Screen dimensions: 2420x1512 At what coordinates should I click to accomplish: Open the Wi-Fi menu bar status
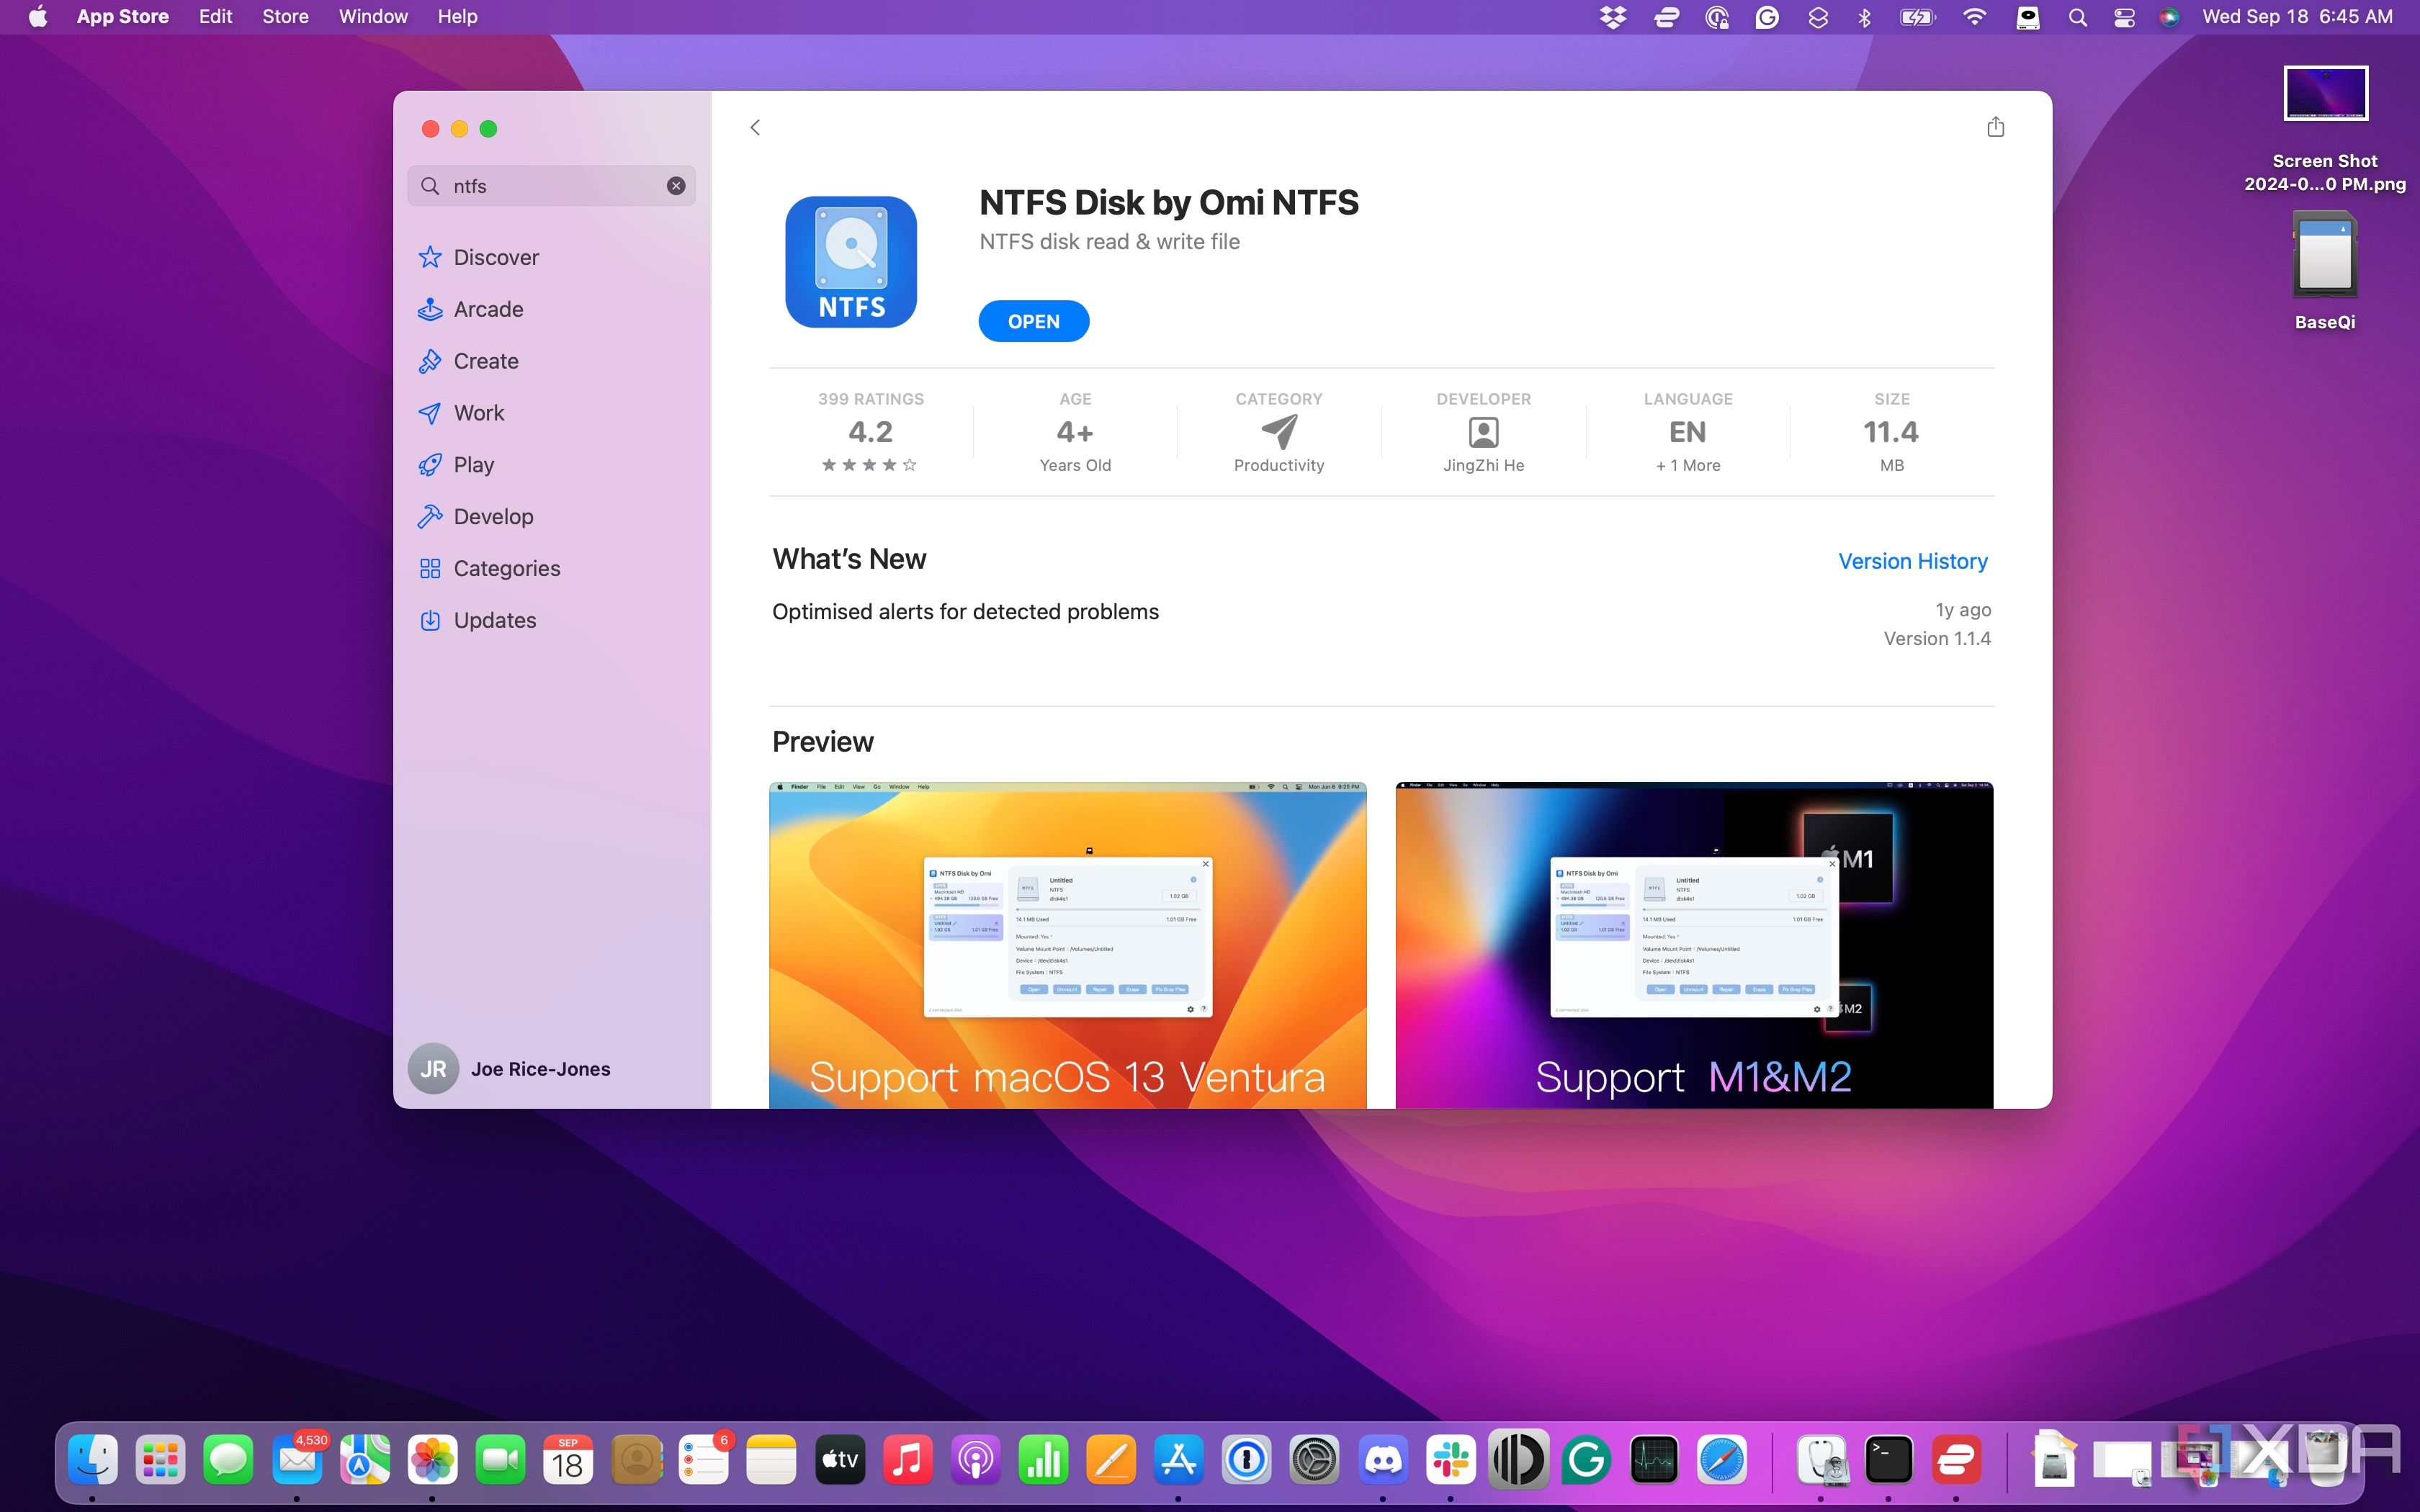(1974, 17)
